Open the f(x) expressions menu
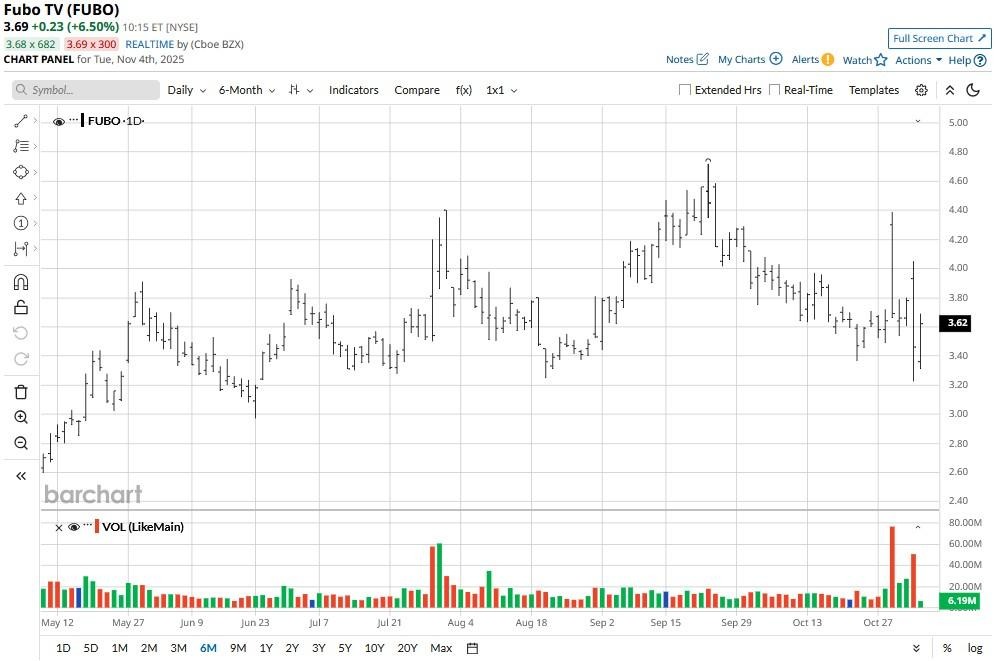The width and height of the screenshot is (997, 661). coord(464,90)
